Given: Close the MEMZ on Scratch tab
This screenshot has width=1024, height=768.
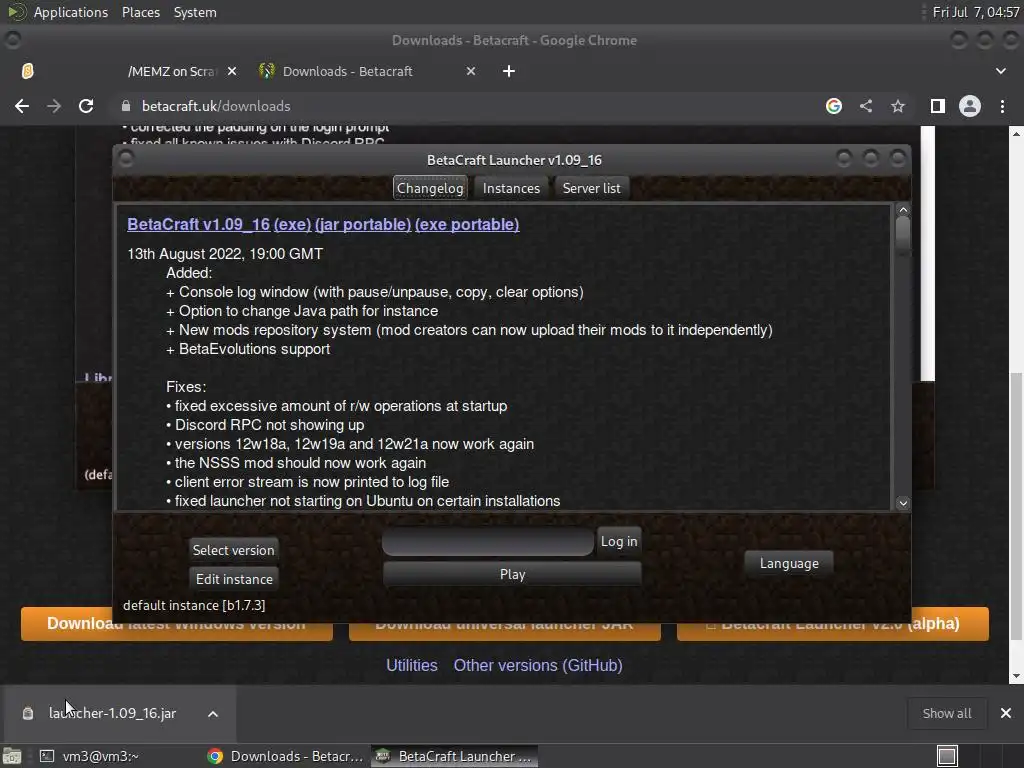Looking at the screenshot, I should (x=232, y=71).
